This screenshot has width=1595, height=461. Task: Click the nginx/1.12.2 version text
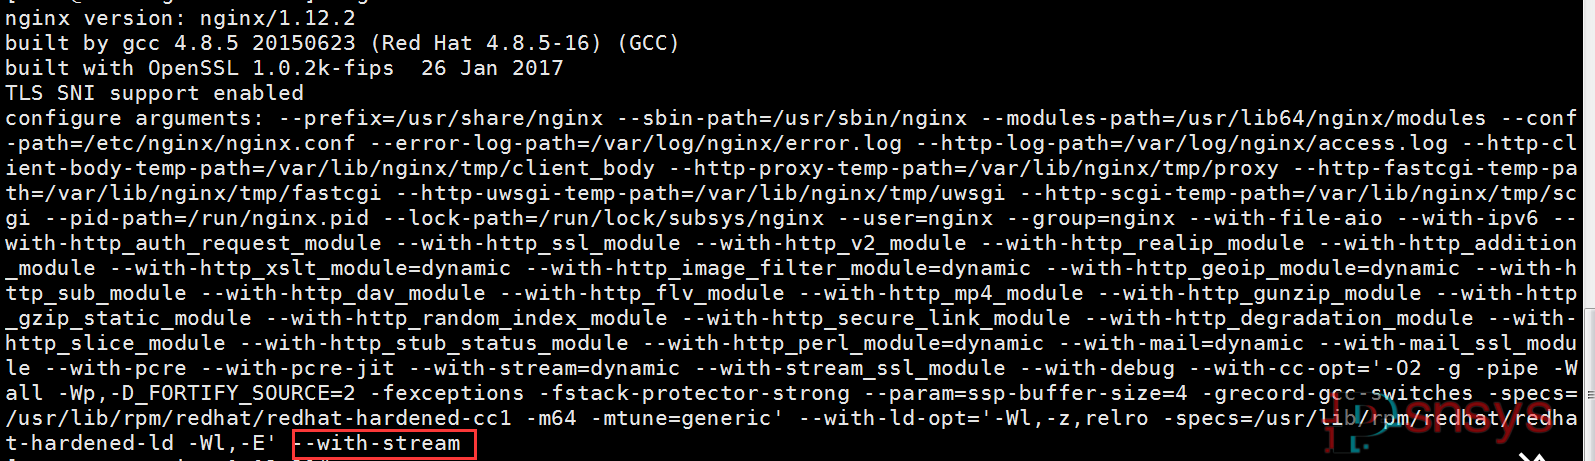point(278,18)
